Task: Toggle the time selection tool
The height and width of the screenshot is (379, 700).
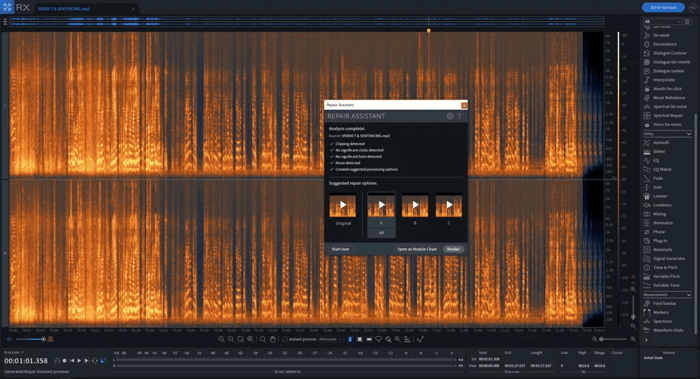Action: click(x=350, y=339)
